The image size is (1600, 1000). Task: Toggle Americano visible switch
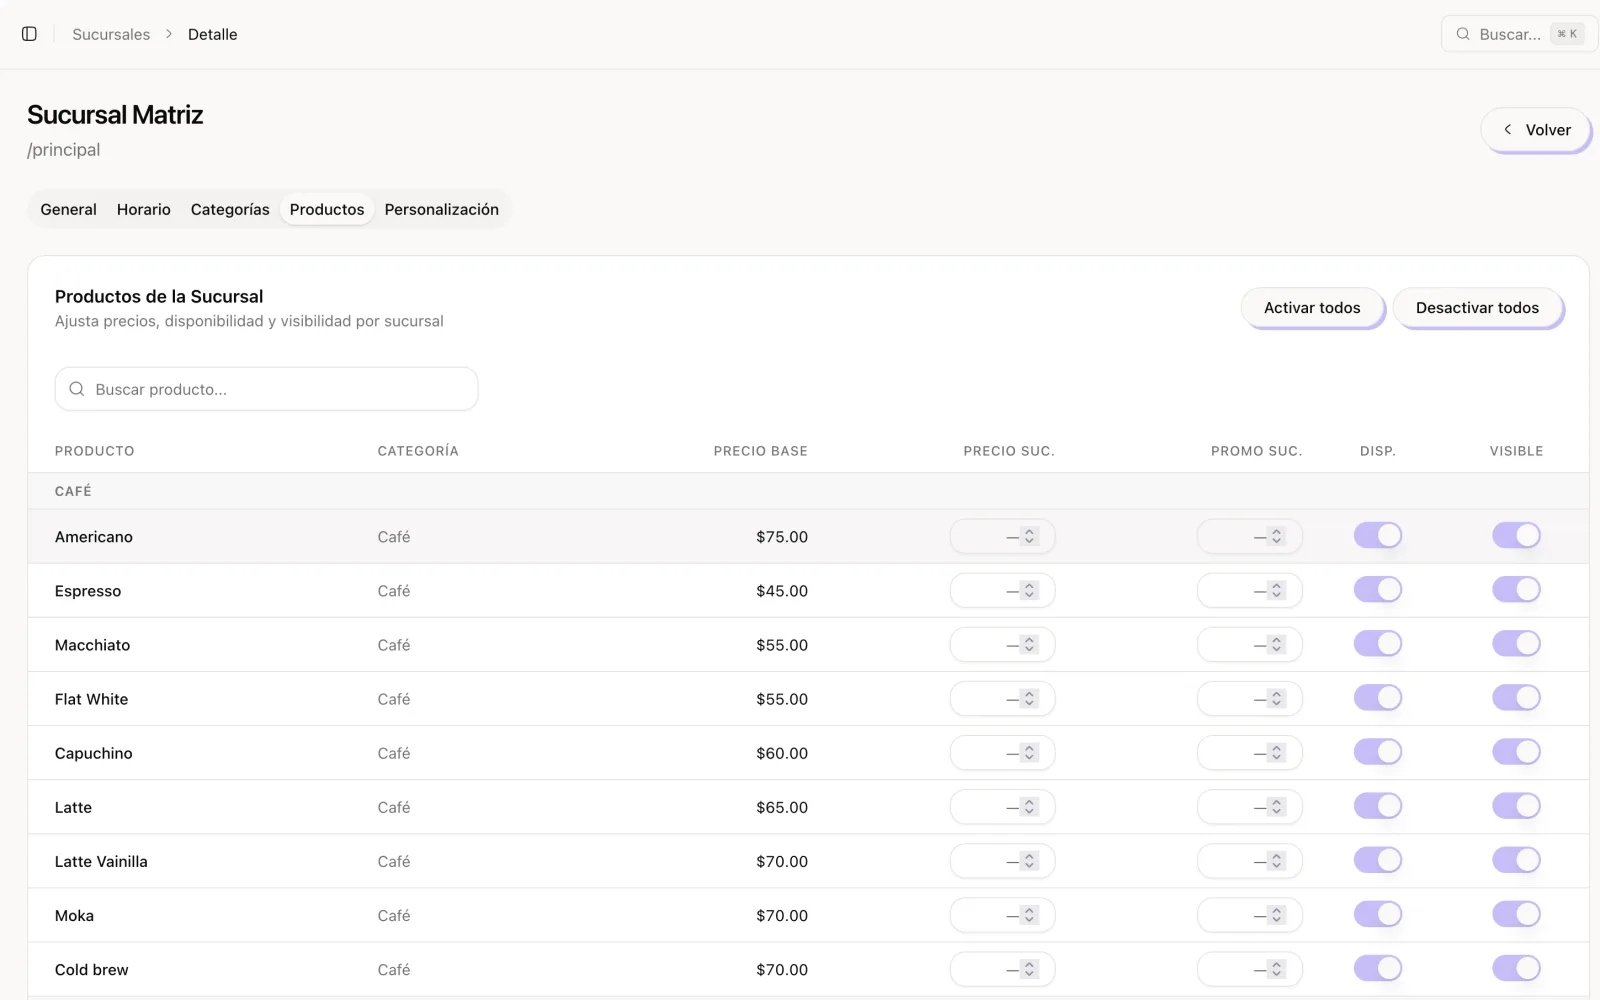tap(1516, 536)
